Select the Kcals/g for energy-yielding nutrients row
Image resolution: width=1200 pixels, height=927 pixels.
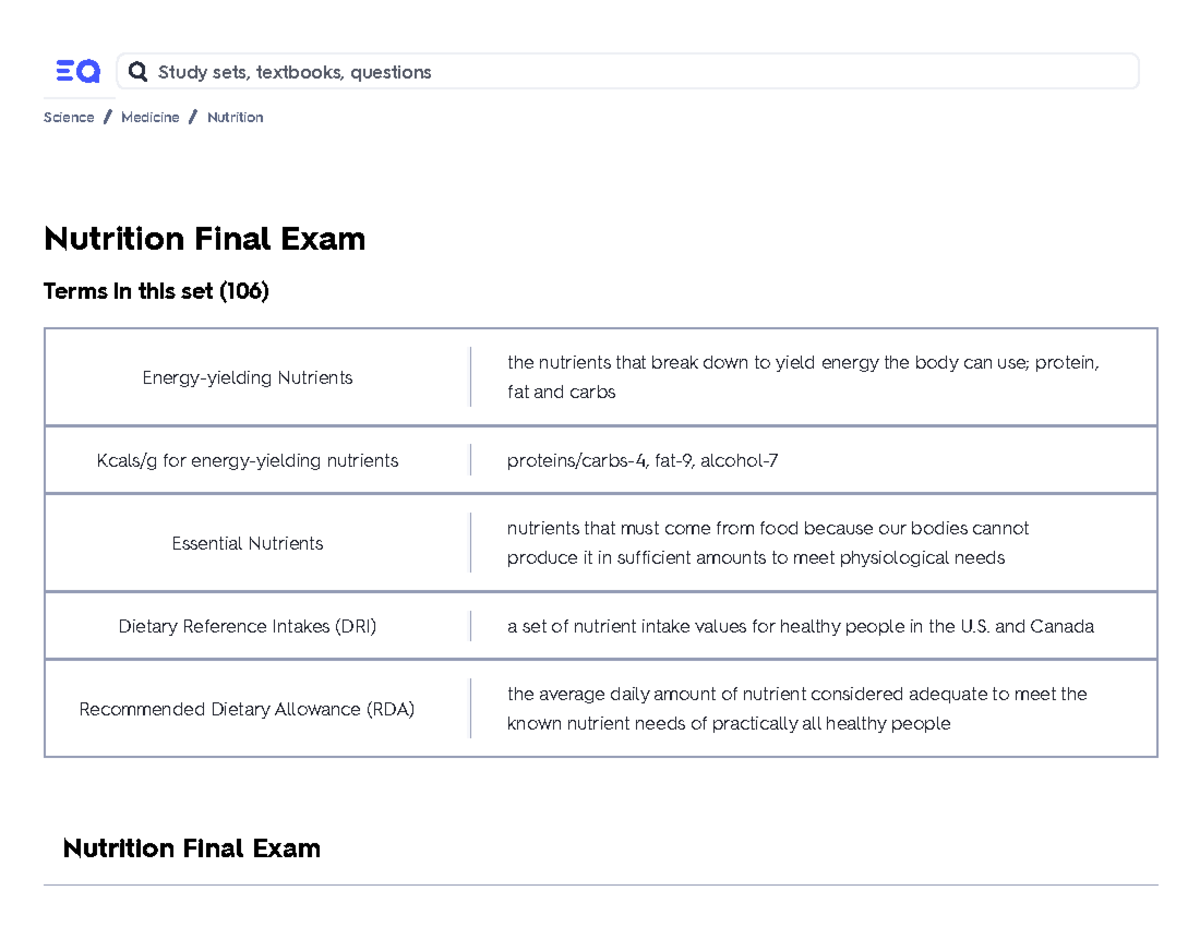coord(247,460)
